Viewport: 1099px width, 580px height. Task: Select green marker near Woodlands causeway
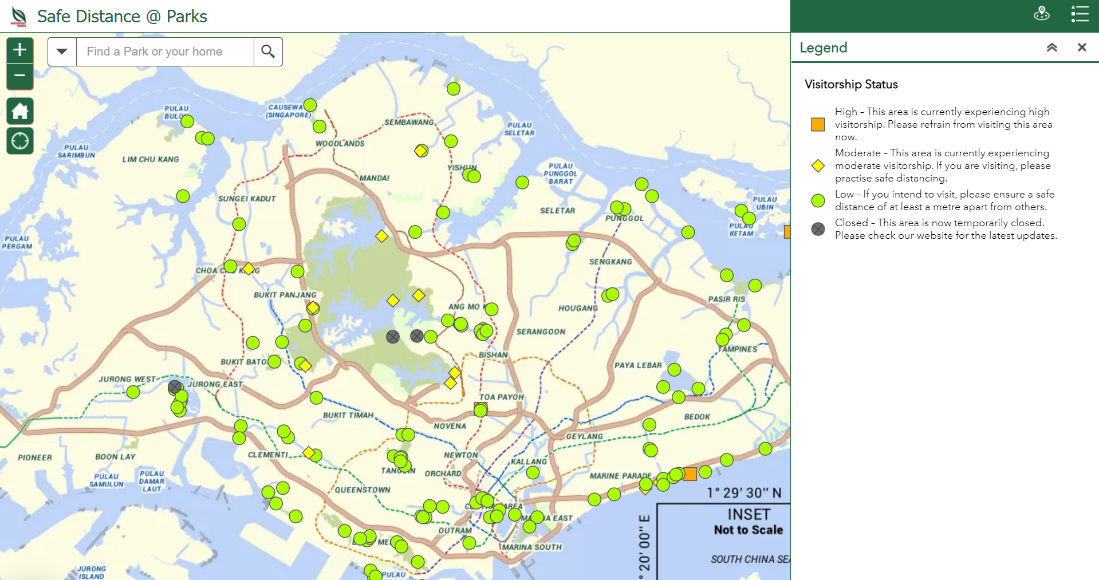pyautogui.click(x=310, y=105)
